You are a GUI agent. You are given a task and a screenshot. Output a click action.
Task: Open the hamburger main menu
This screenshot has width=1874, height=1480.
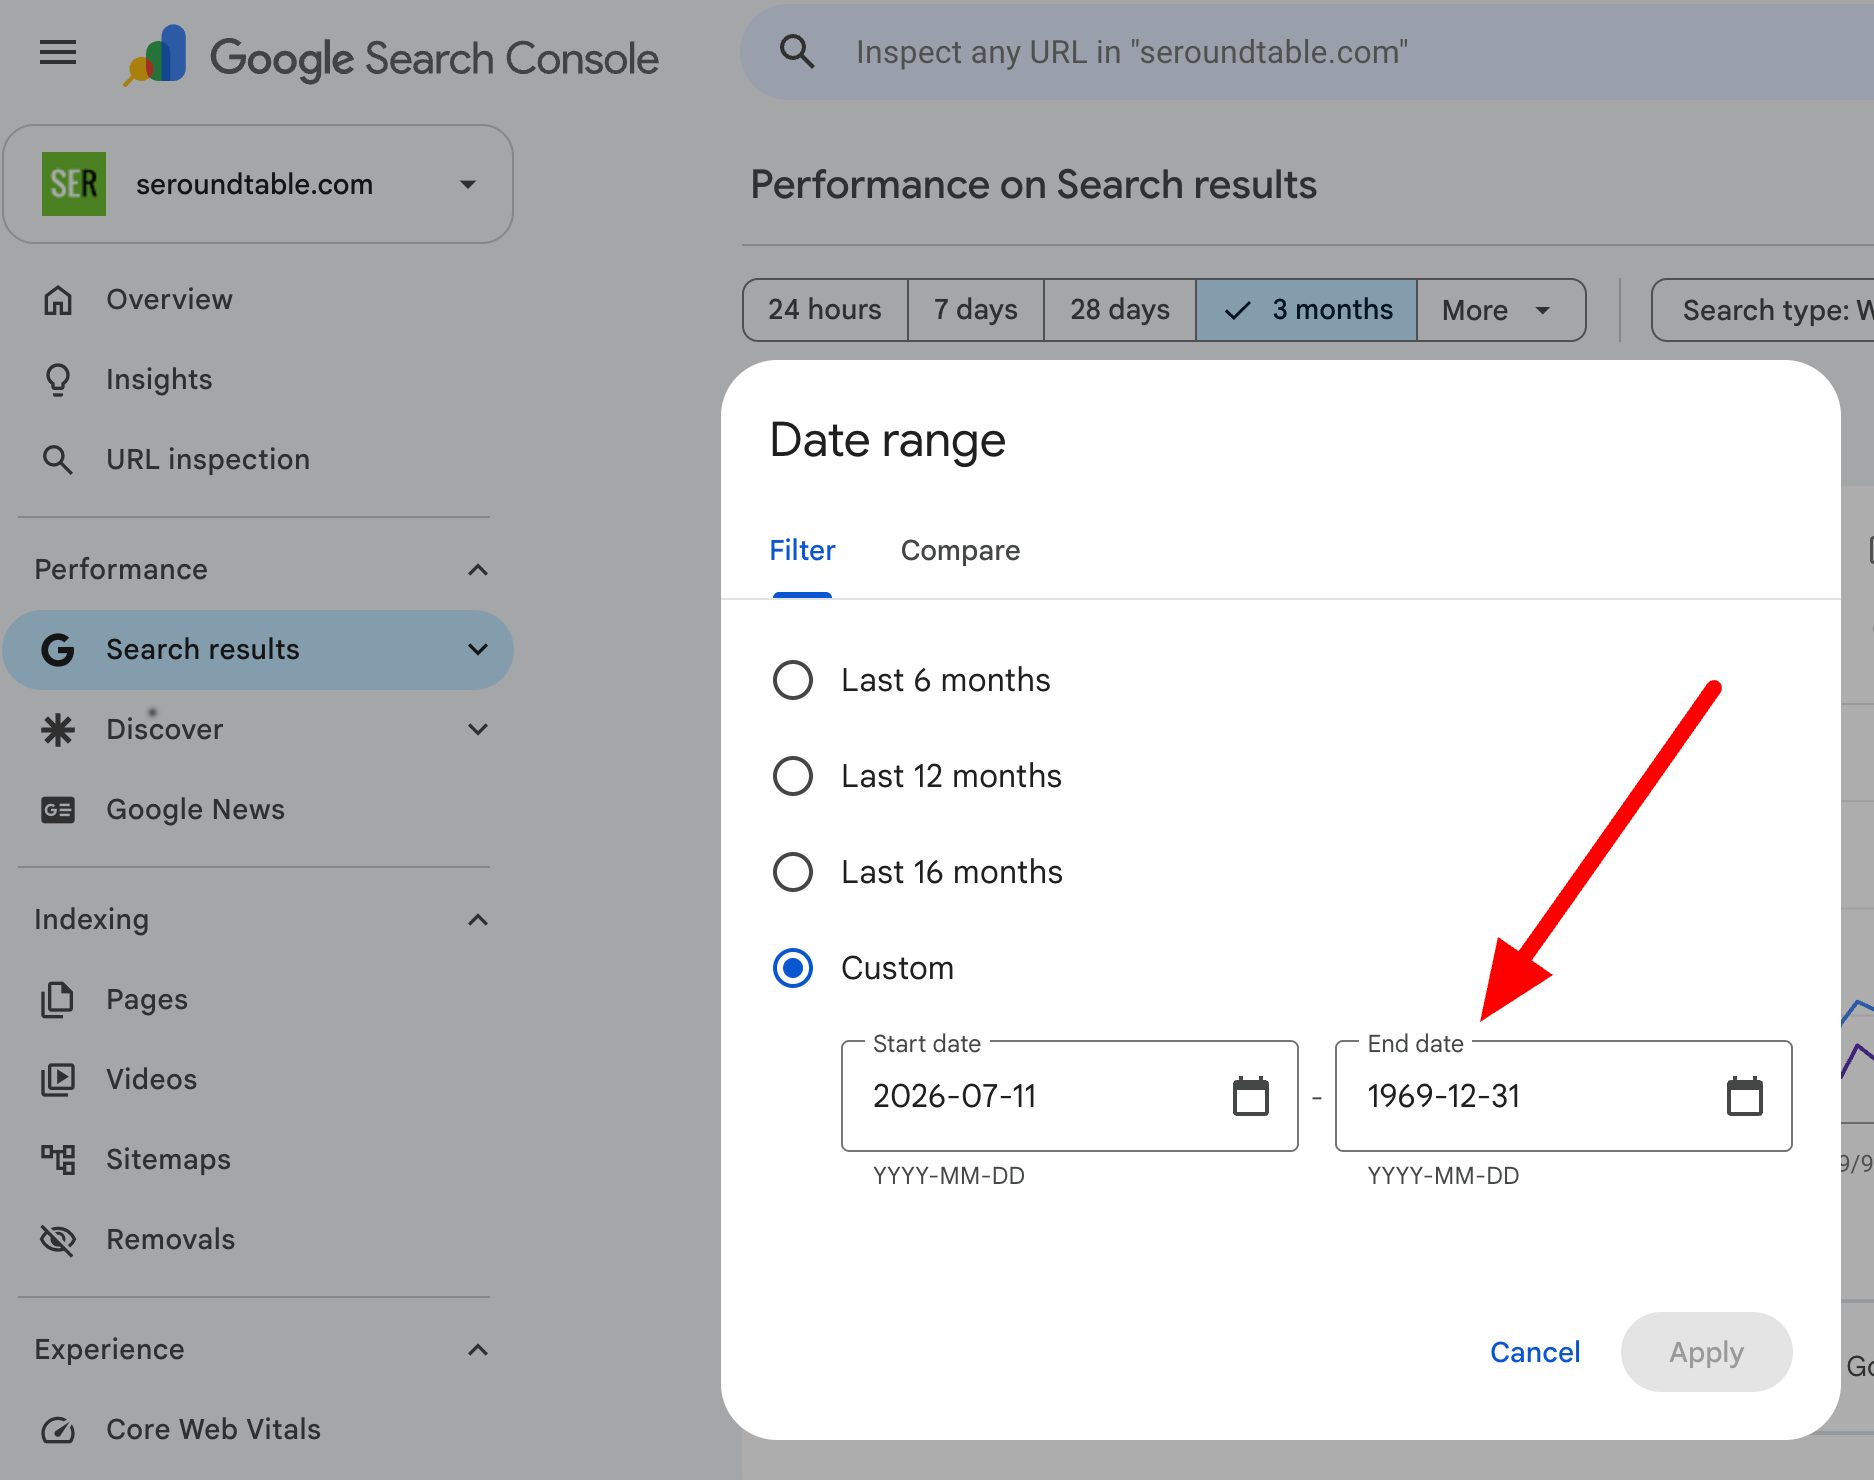pos(58,52)
